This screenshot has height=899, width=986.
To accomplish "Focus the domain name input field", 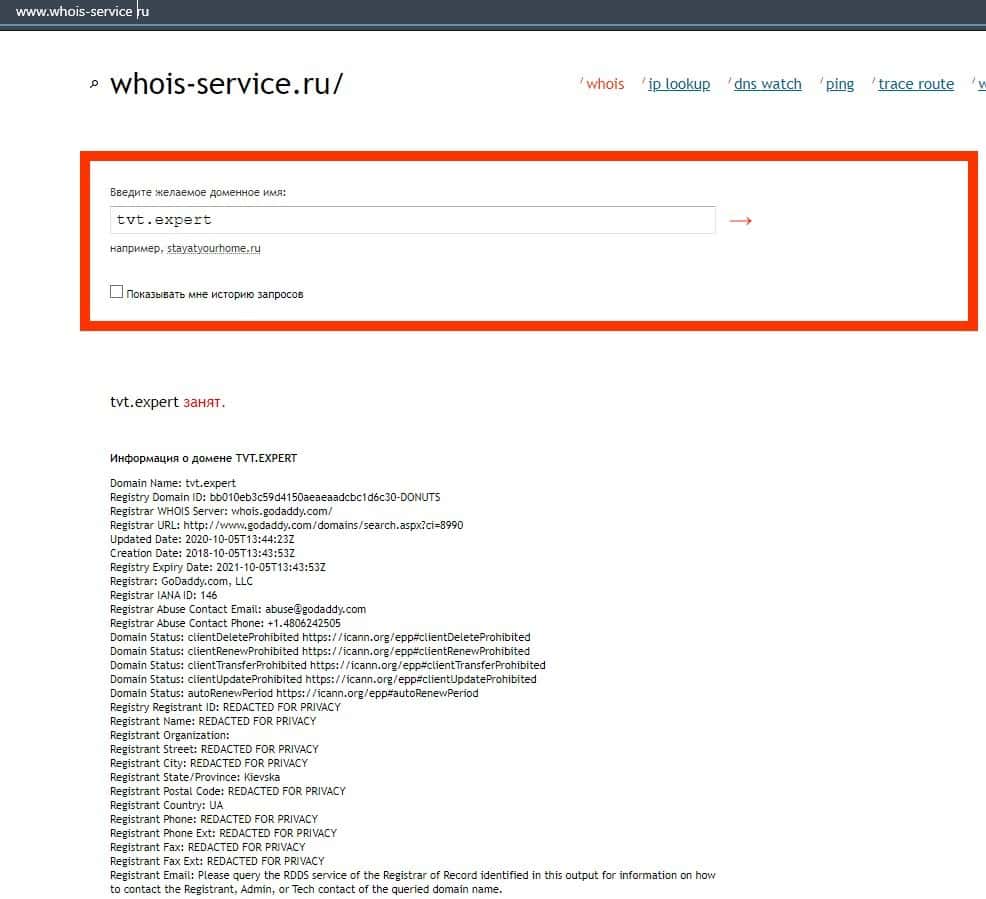I will tap(413, 220).
